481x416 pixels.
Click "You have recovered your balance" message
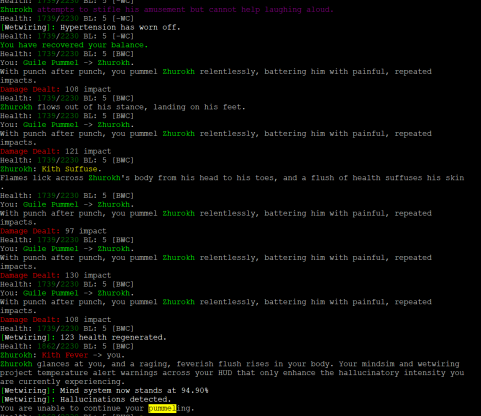pyautogui.click(x=74, y=45)
